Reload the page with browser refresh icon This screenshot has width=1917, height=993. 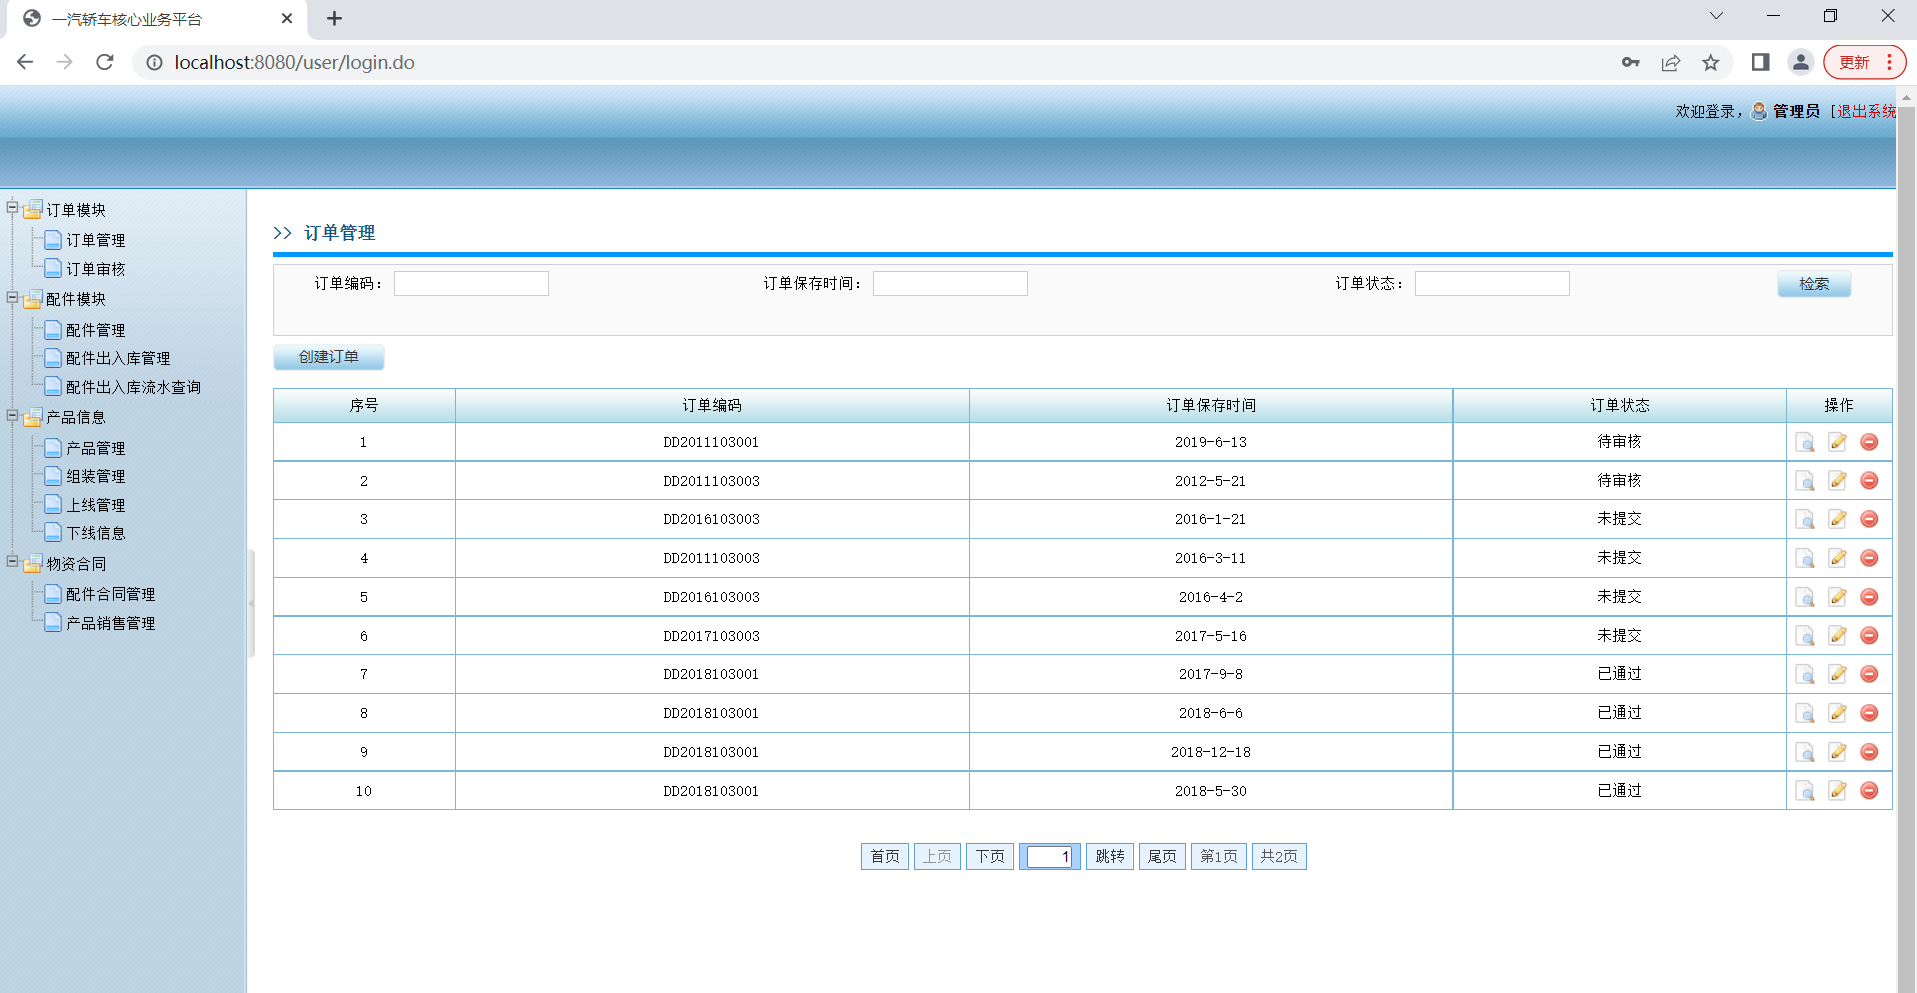click(105, 62)
